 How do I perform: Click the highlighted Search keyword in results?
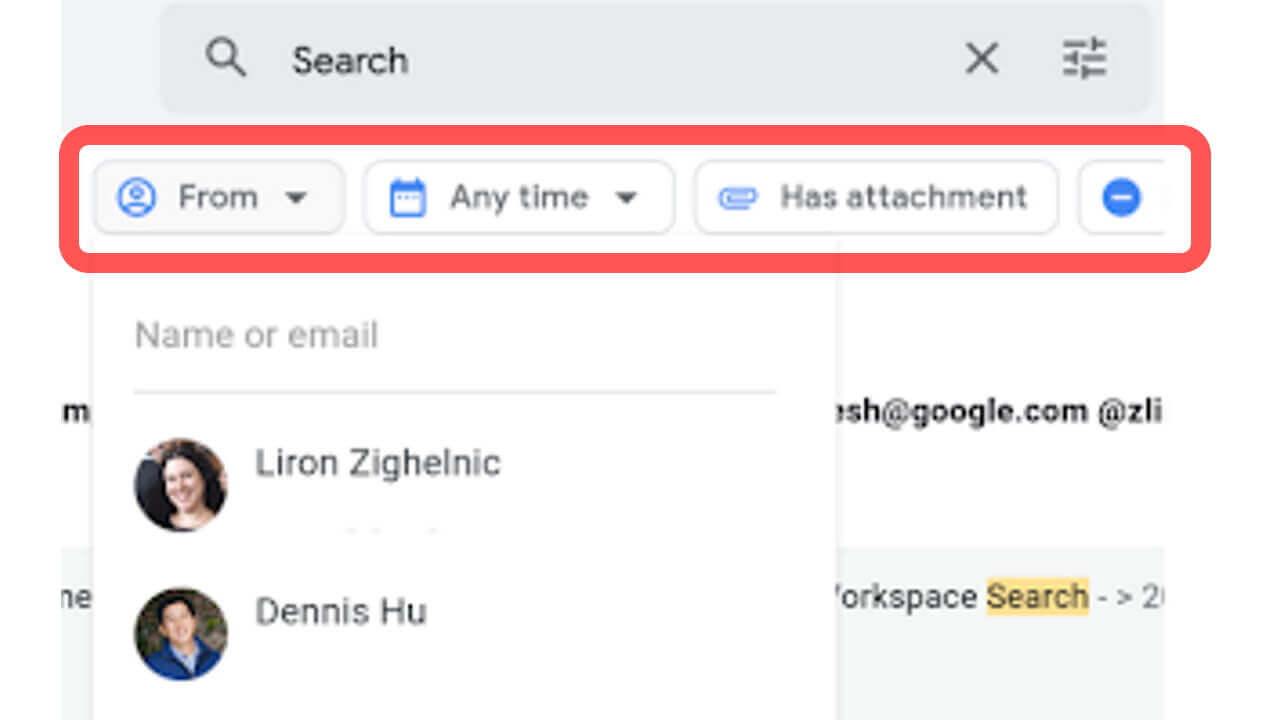pyautogui.click(x=1037, y=596)
